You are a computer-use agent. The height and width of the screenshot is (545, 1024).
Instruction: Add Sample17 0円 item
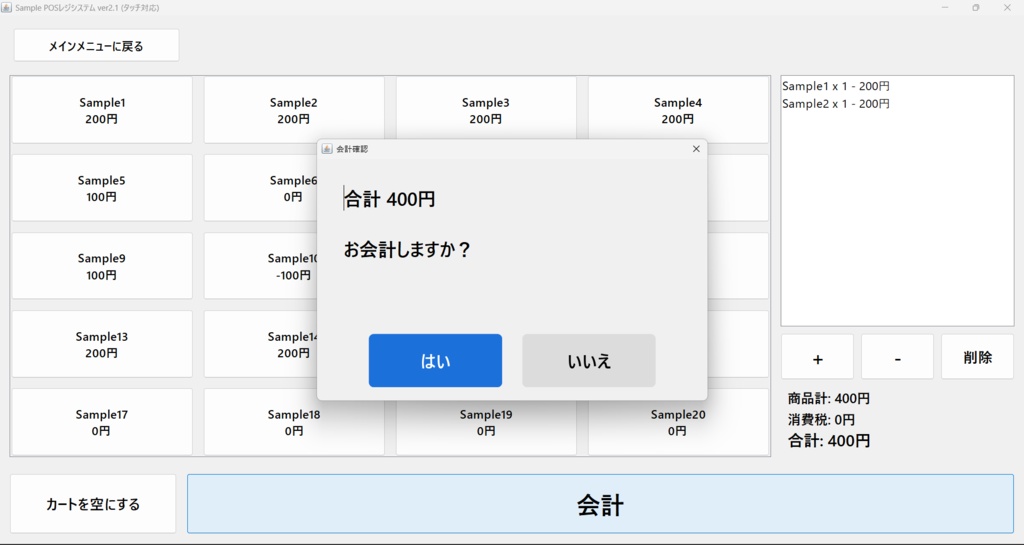click(102, 422)
